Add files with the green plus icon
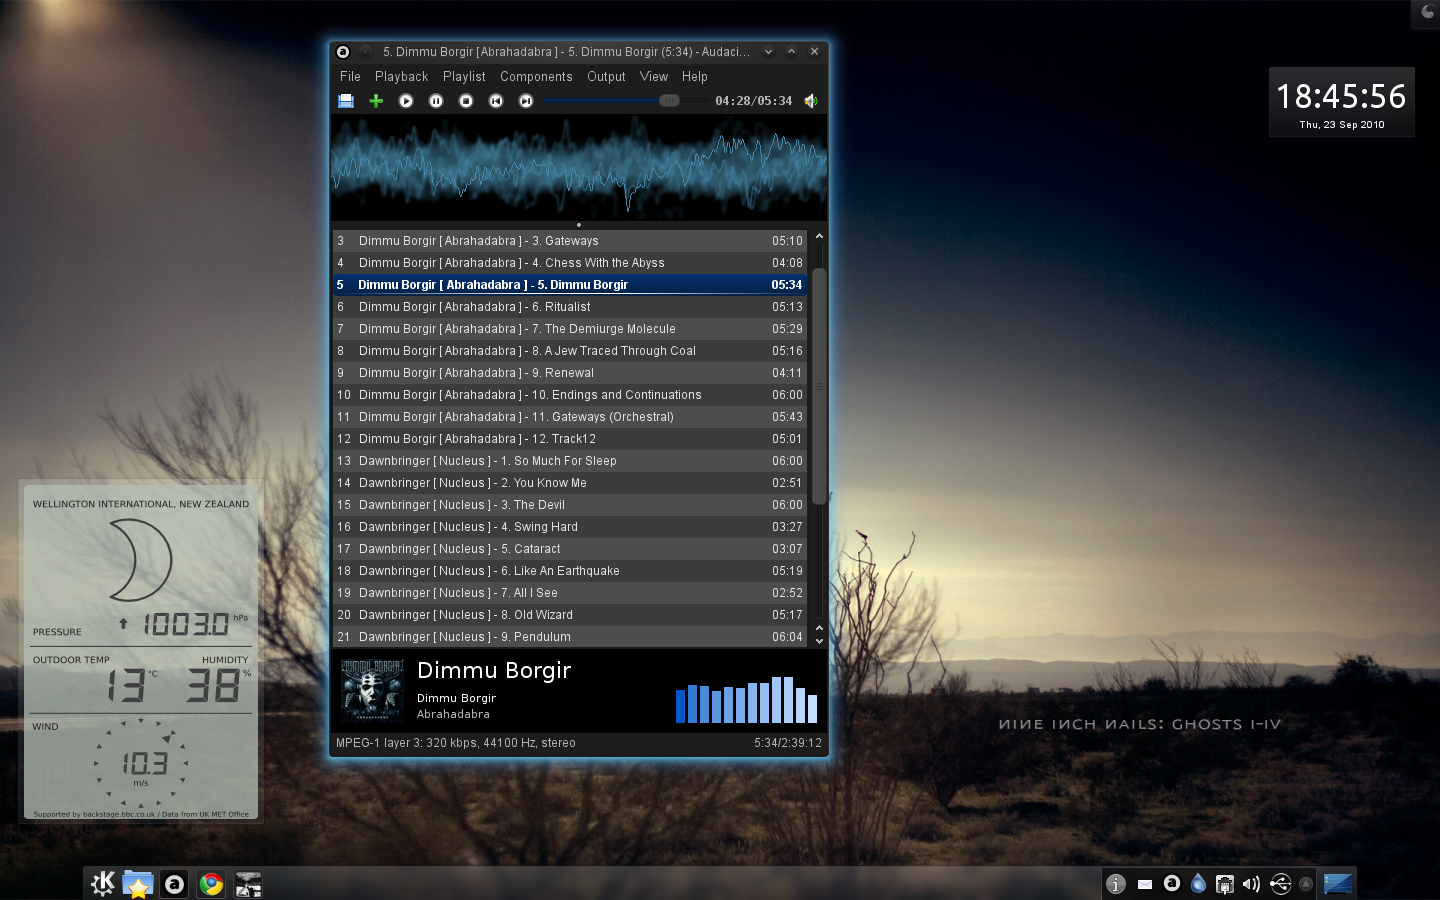This screenshot has width=1440, height=900. [376, 101]
